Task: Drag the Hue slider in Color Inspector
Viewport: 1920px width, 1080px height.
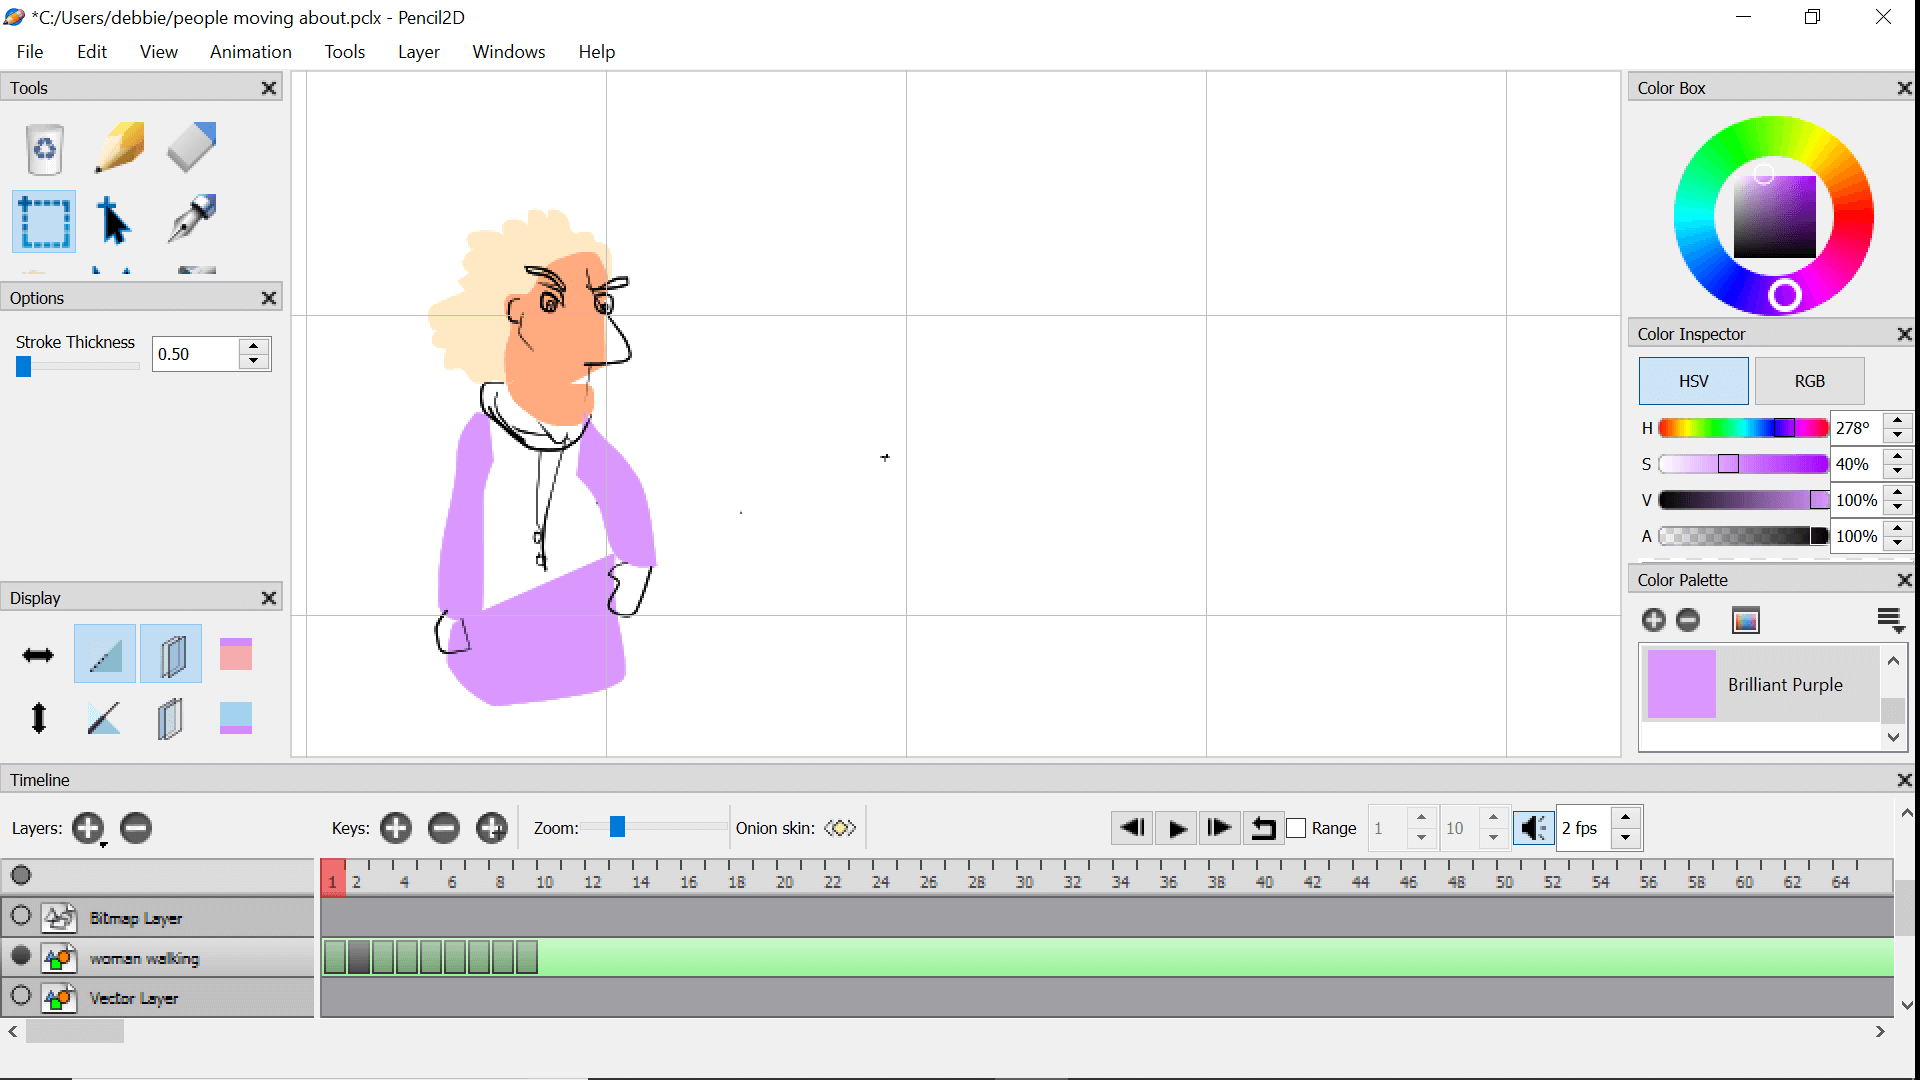Action: pos(1780,426)
